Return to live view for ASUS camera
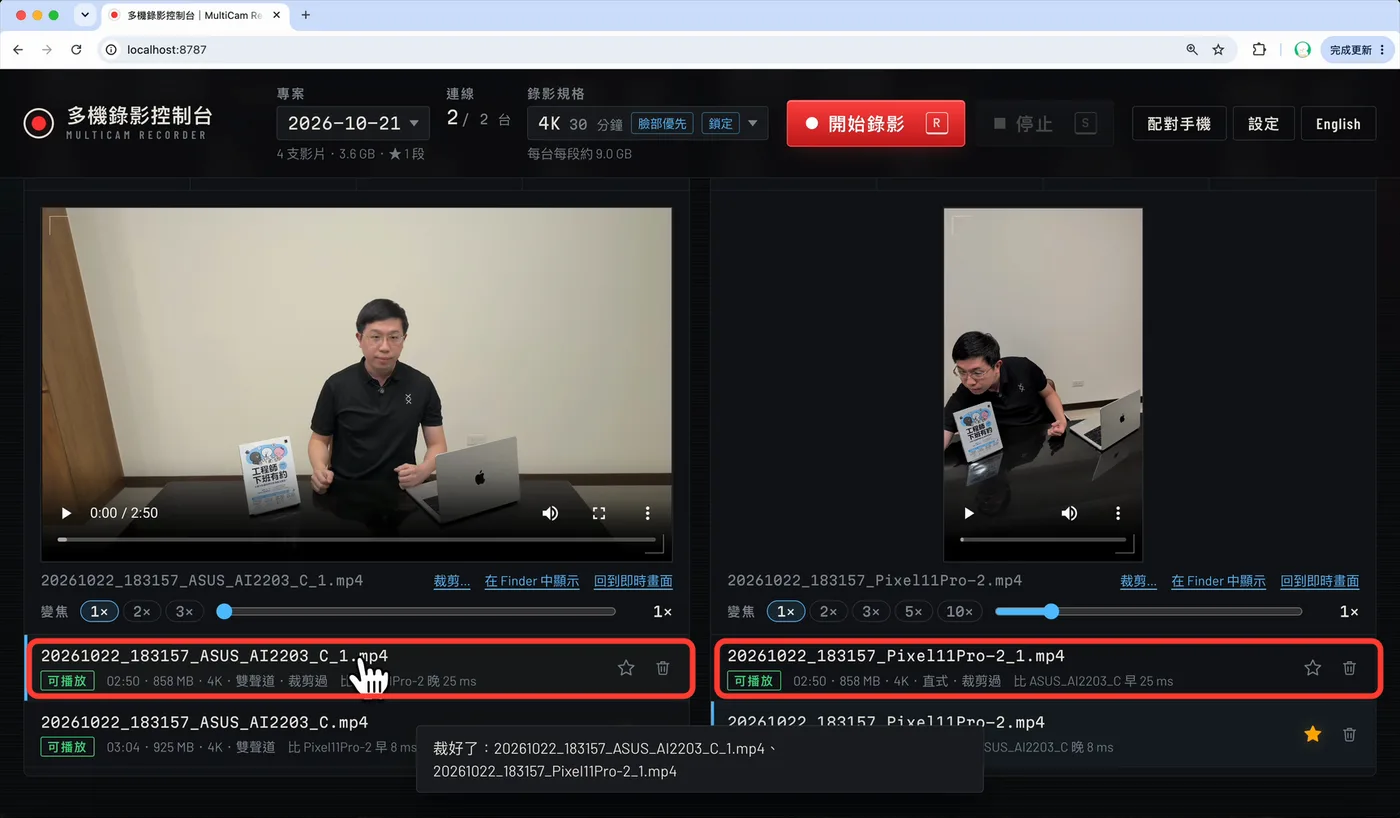The image size is (1400, 818). [633, 581]
